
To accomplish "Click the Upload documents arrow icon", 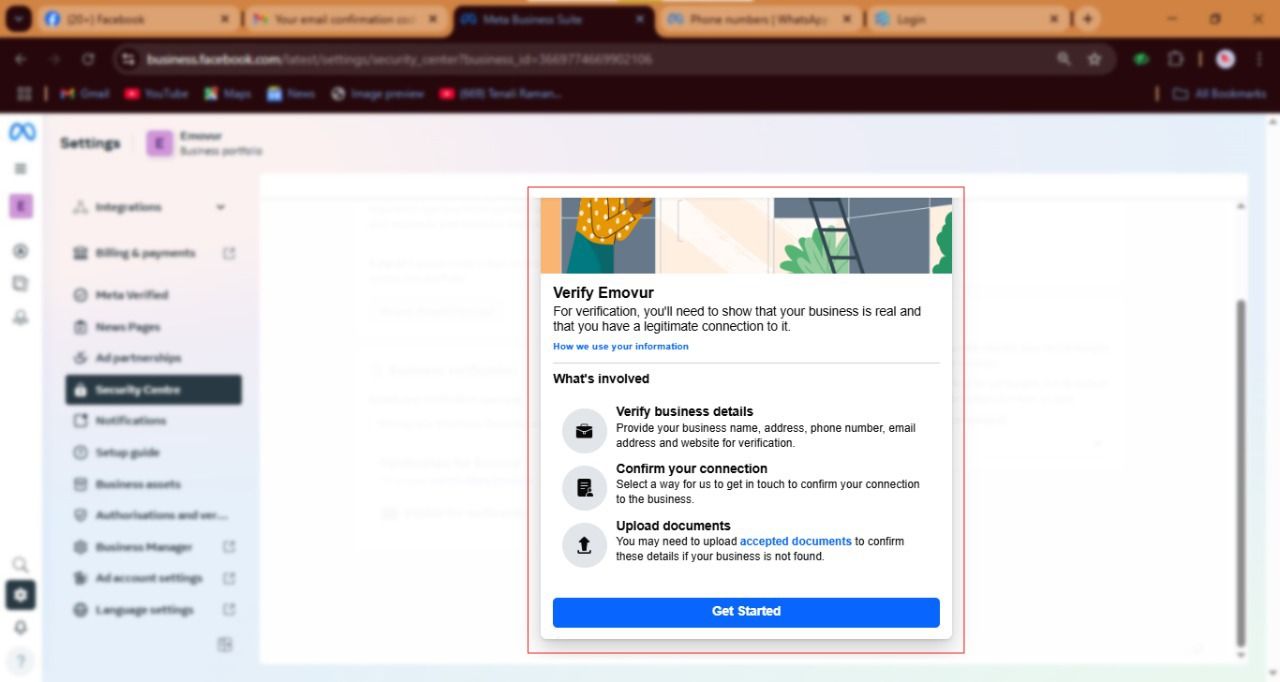I will point(585,545).
